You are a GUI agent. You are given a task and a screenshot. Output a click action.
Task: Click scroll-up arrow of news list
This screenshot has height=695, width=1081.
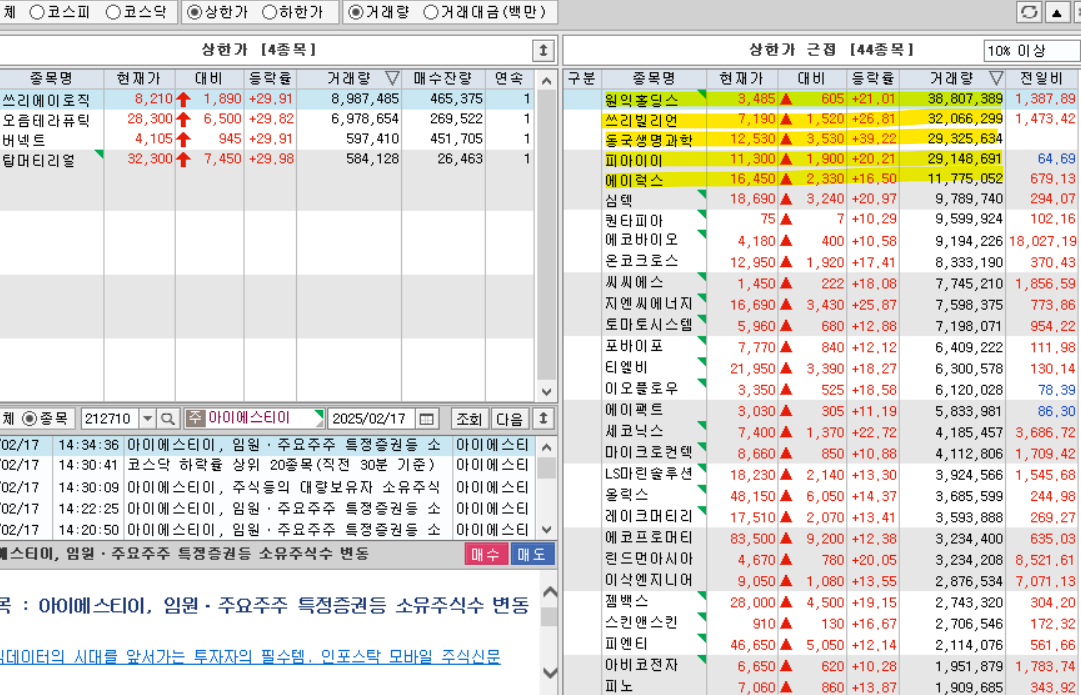547,447
